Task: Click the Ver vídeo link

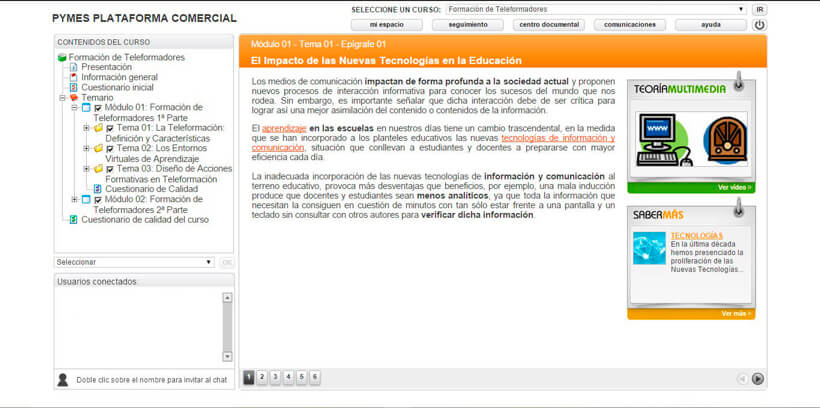Action: 734,188
